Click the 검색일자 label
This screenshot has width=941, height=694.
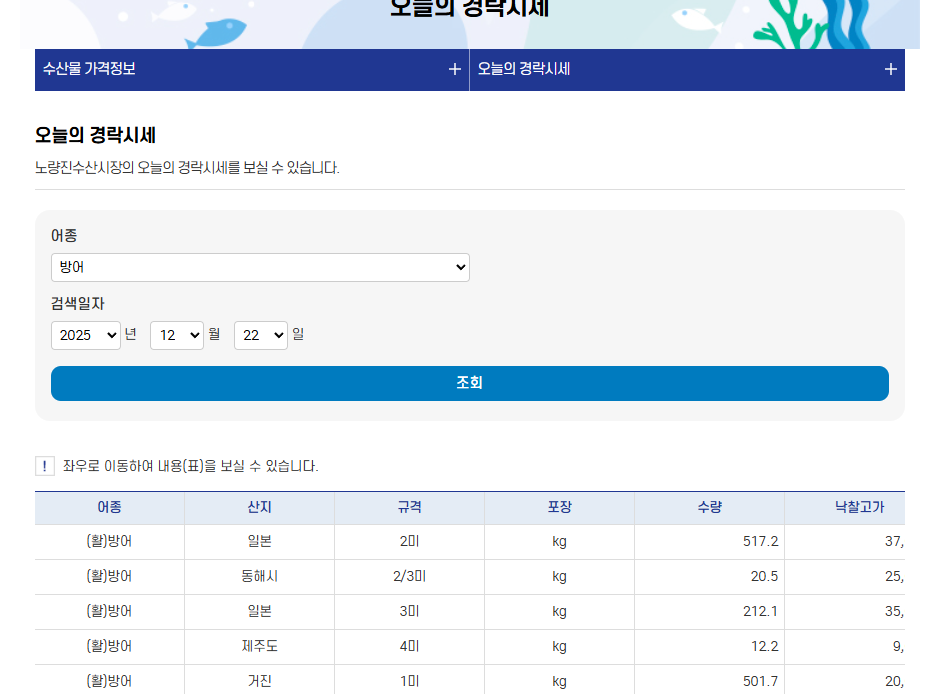(x=77, y=303)
